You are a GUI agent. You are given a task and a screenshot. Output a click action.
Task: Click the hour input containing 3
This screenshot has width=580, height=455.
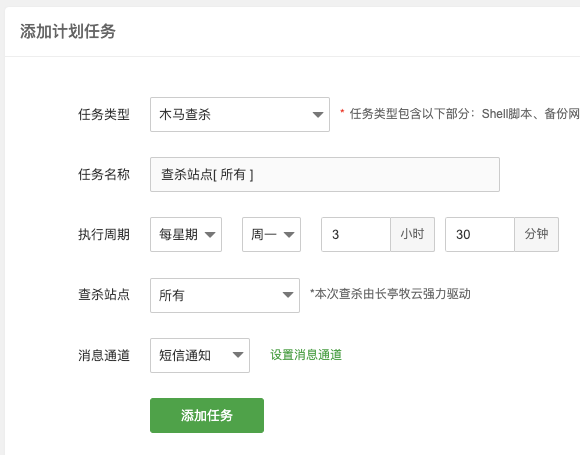(356, 235)
